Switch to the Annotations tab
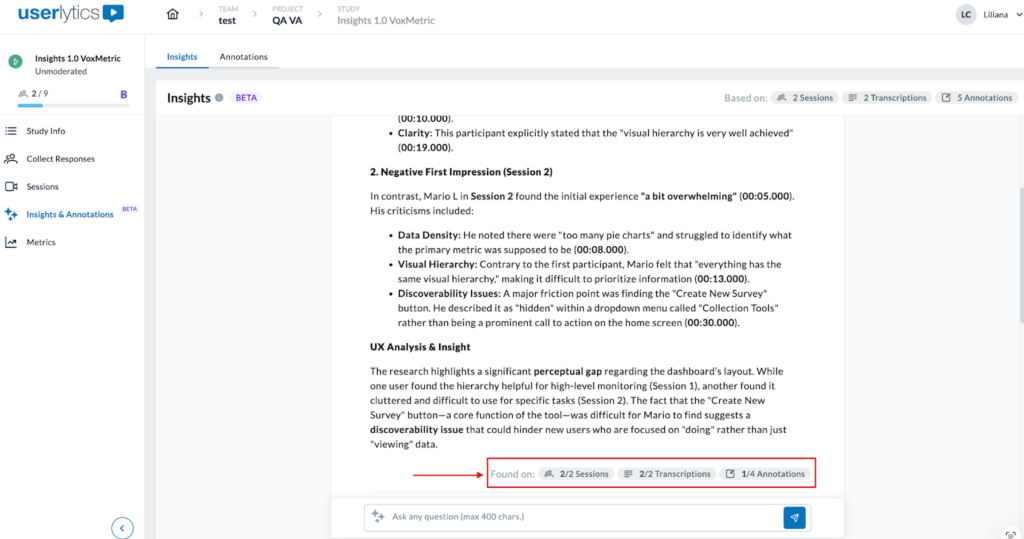The image size is (1024, 539). click(x=243, y=57)
